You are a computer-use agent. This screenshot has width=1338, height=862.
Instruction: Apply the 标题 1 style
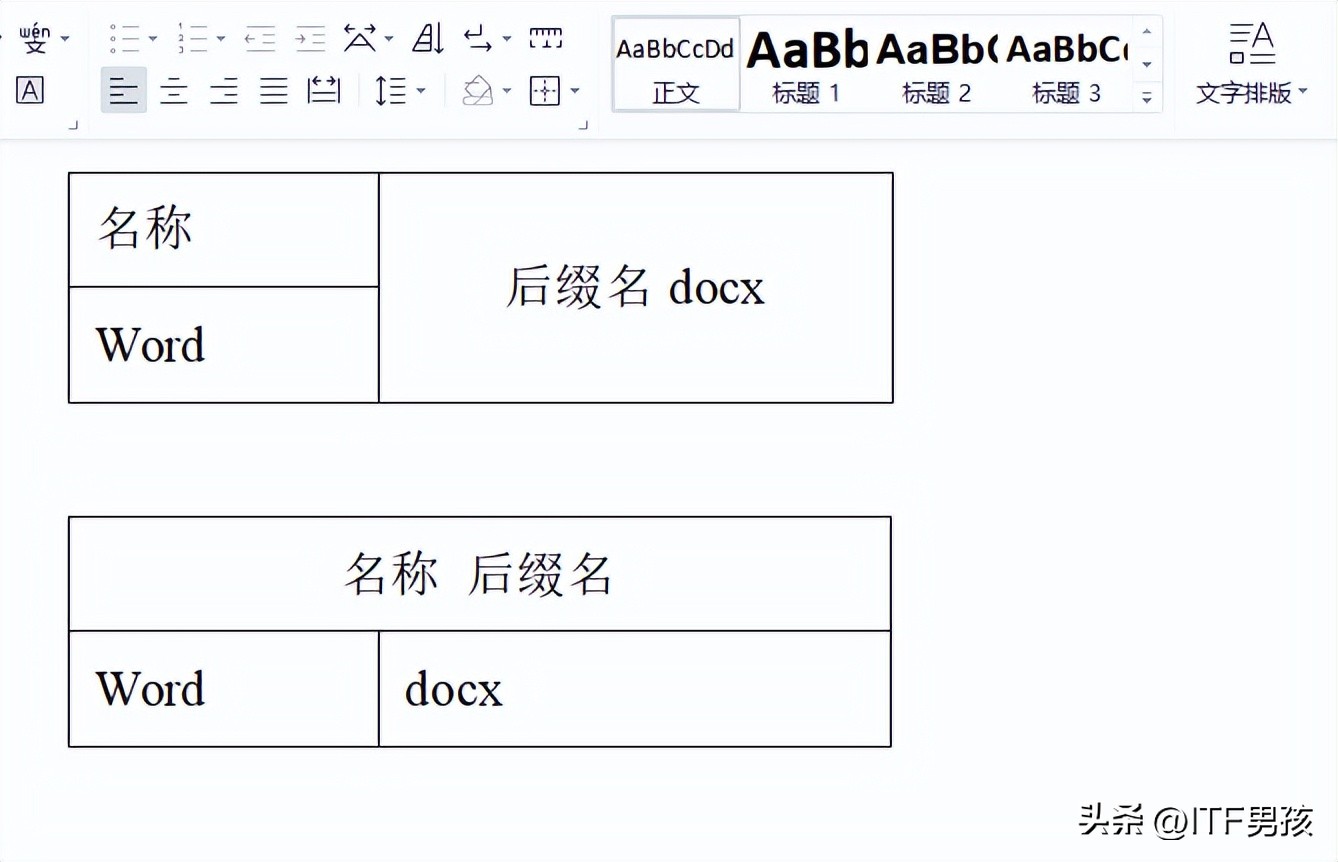click(806, 60)
